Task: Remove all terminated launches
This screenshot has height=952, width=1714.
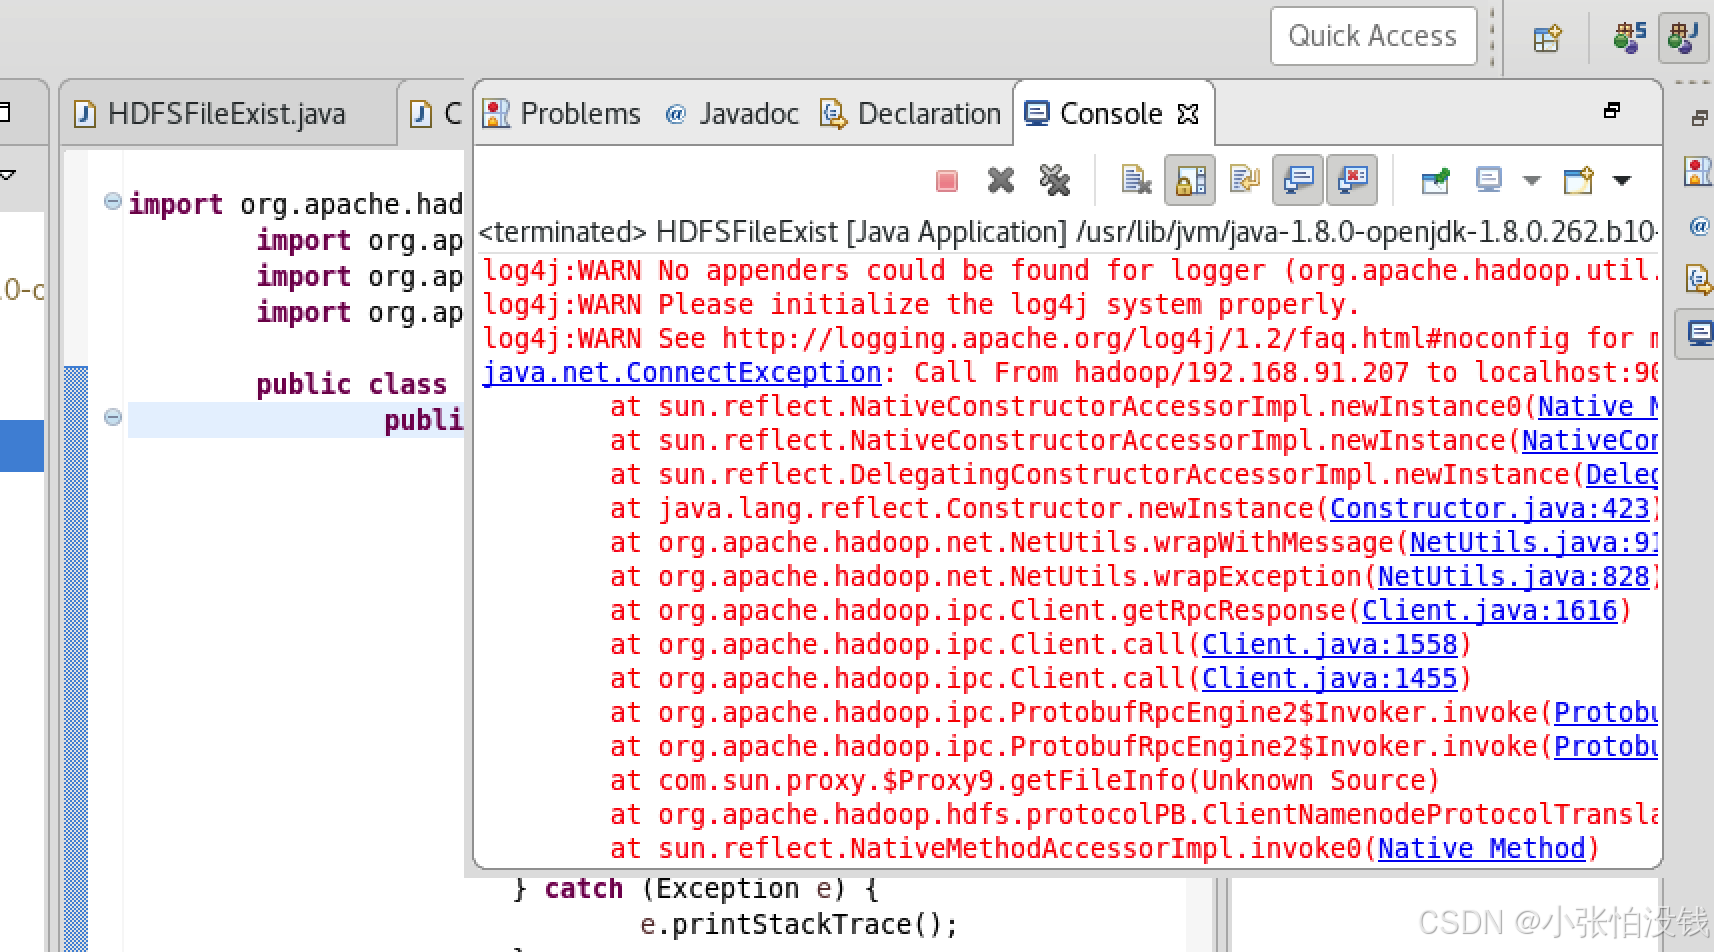Action: pos(1055,180)
